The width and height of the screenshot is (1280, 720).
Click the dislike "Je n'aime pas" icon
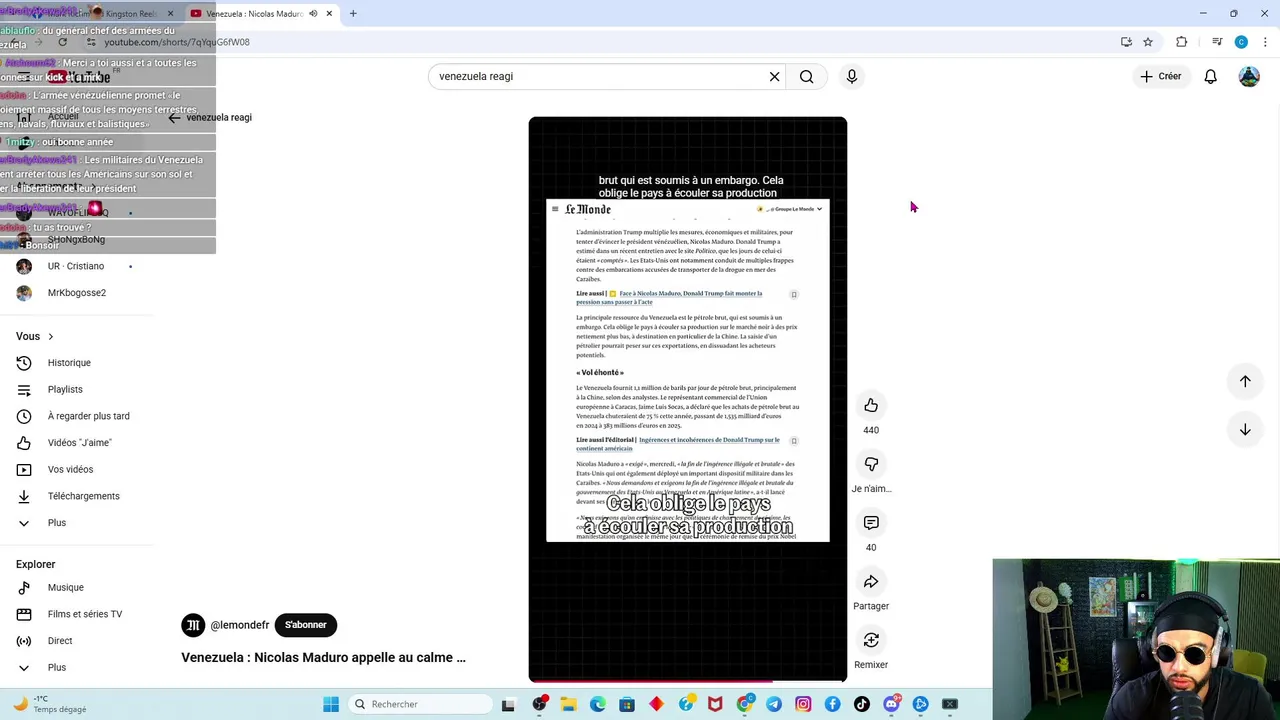[x=871, y=464]
